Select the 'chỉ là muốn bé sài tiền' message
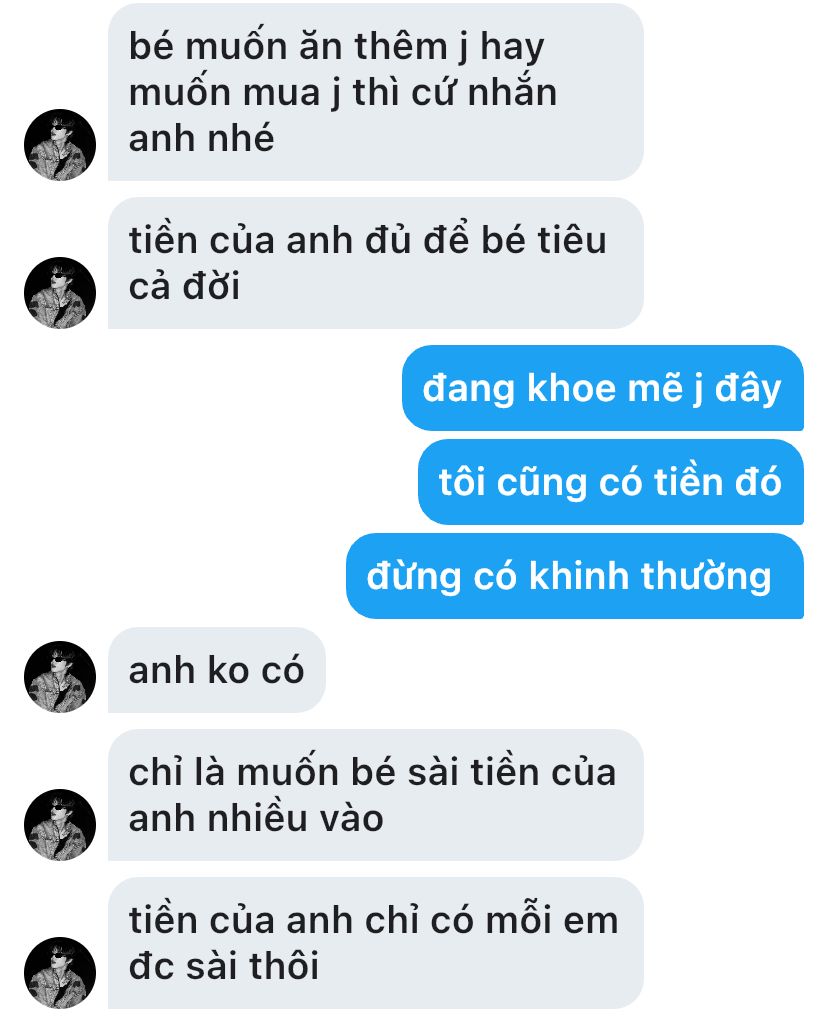Screen dimensions: 828x1019 tap(376, 795)
